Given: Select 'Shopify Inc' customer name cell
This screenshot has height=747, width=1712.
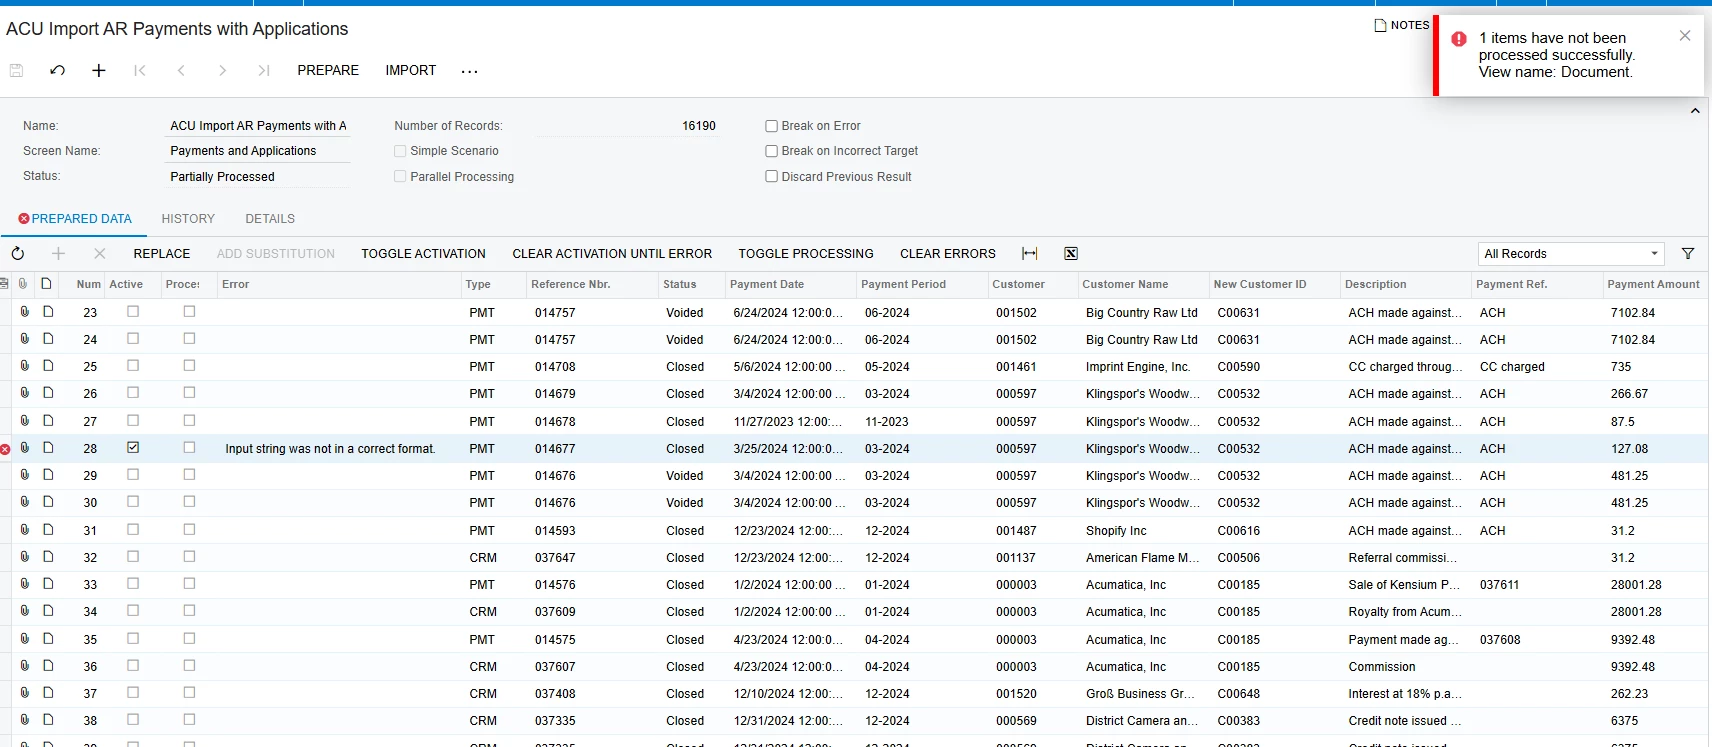Looking at the screenshot, I should click(x=1116, y=531).
